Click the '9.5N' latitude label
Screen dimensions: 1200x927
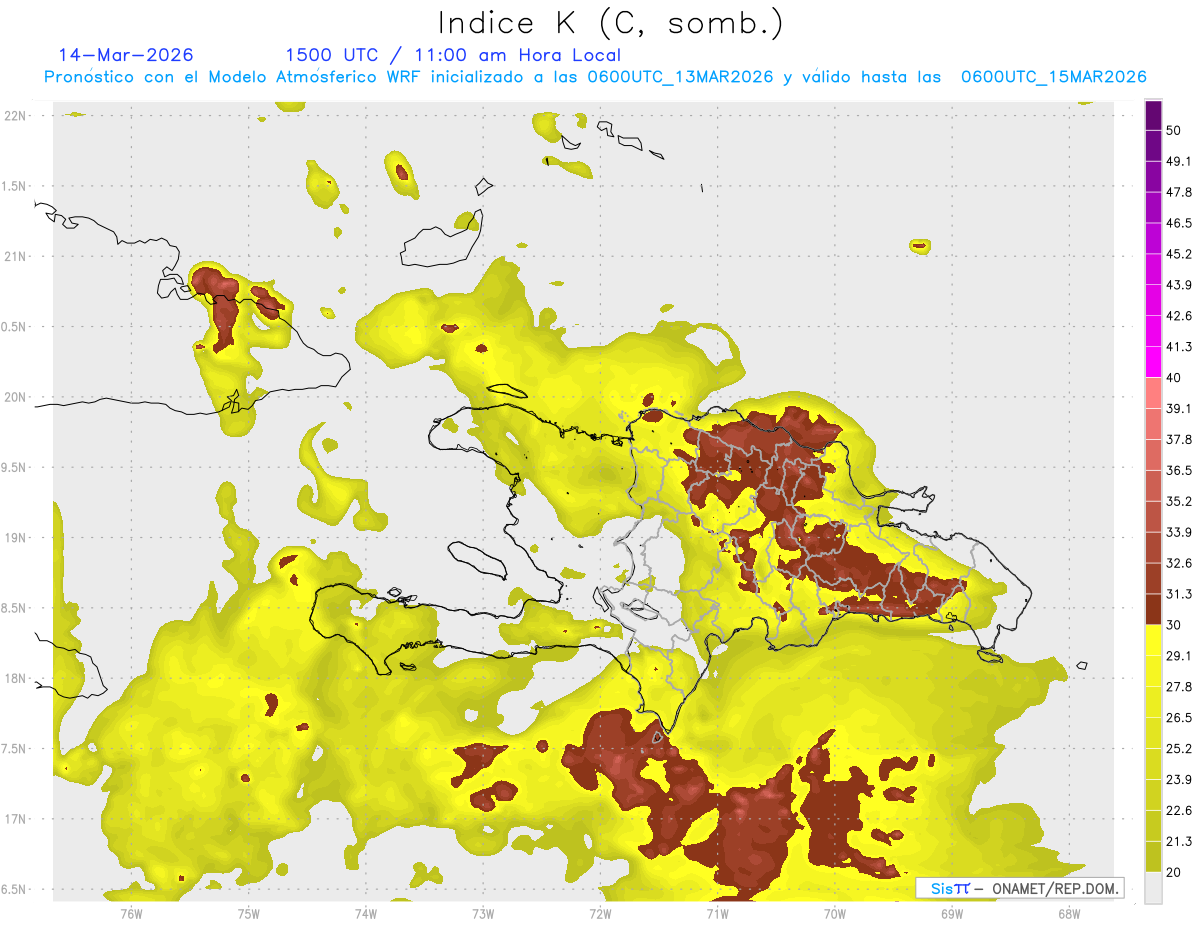(x=14, y=467)
